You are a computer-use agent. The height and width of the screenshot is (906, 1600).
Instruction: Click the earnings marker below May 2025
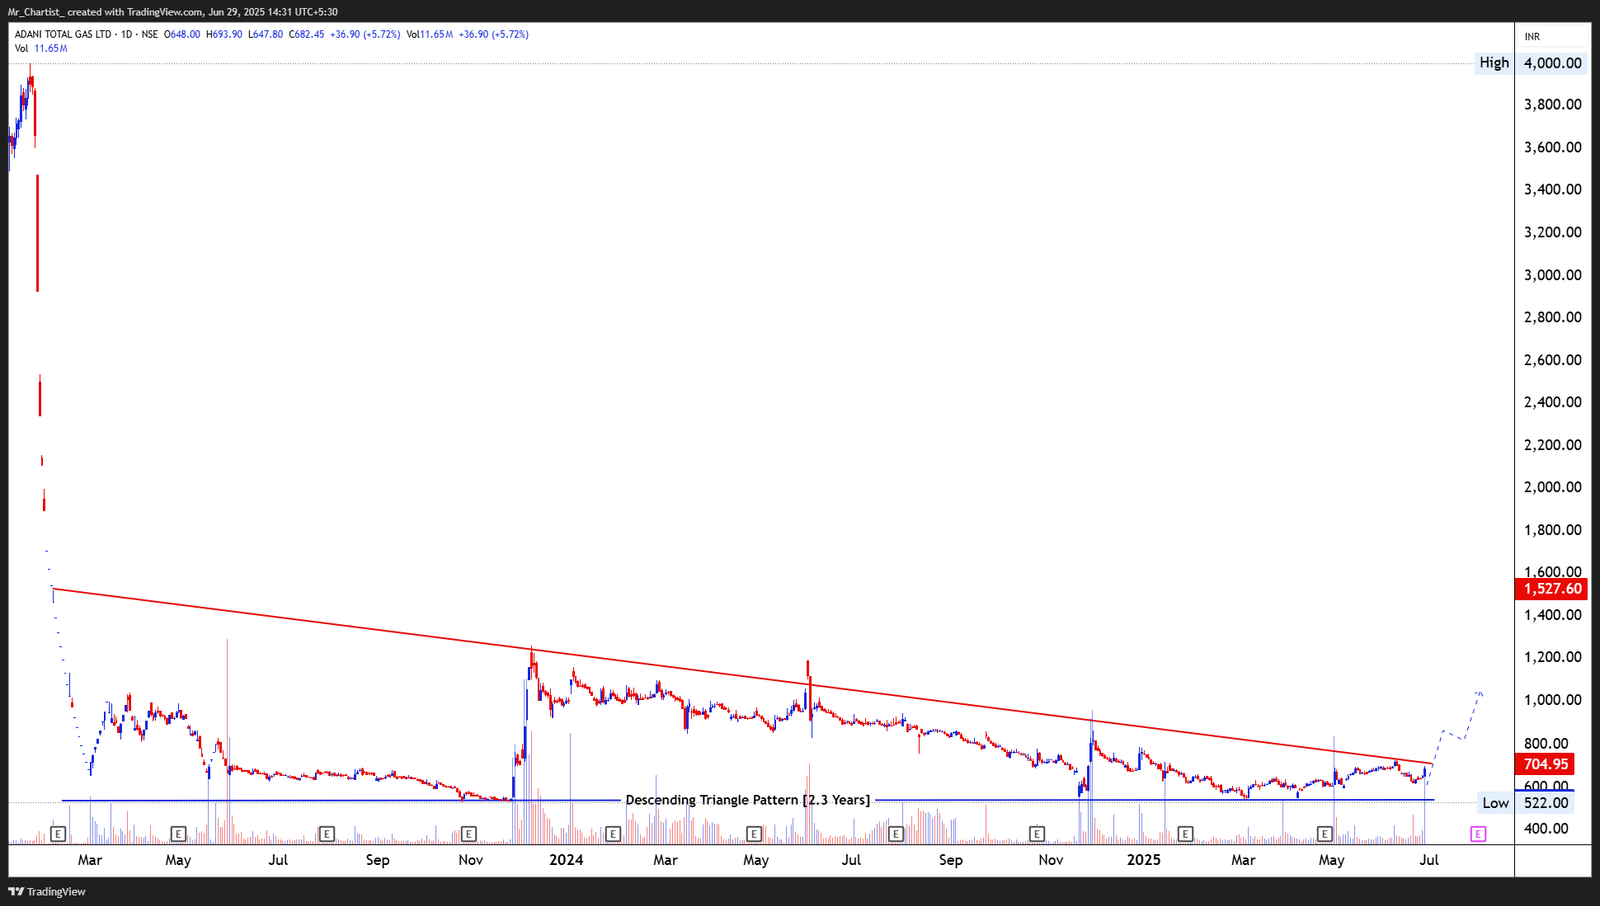pyautogui.click(x=1325, y=833)
